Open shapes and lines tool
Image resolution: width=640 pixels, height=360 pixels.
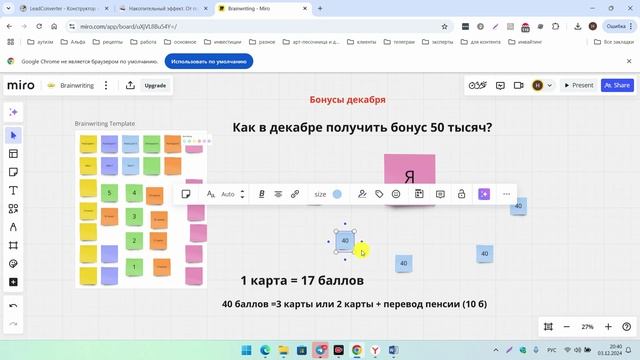coord(13,209)
